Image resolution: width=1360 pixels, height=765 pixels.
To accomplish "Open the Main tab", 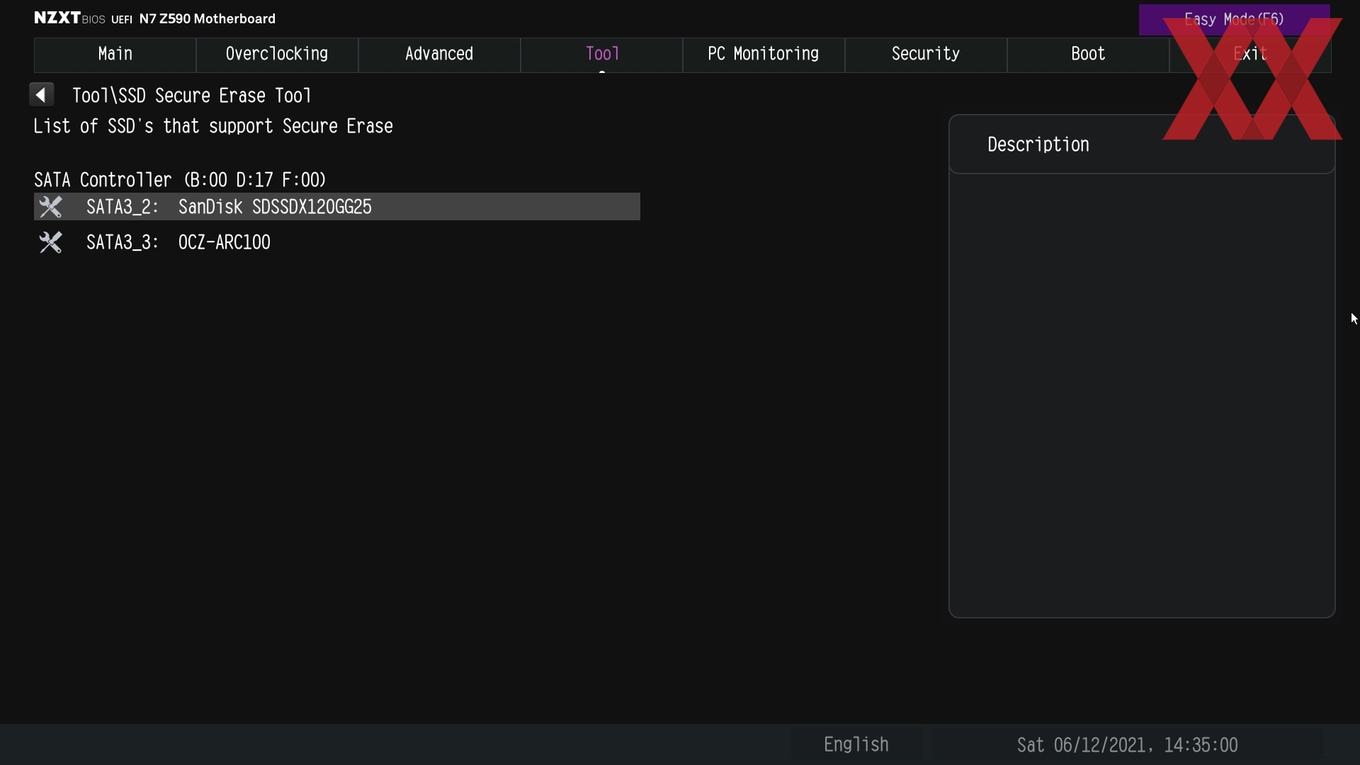I will [115, 54].
